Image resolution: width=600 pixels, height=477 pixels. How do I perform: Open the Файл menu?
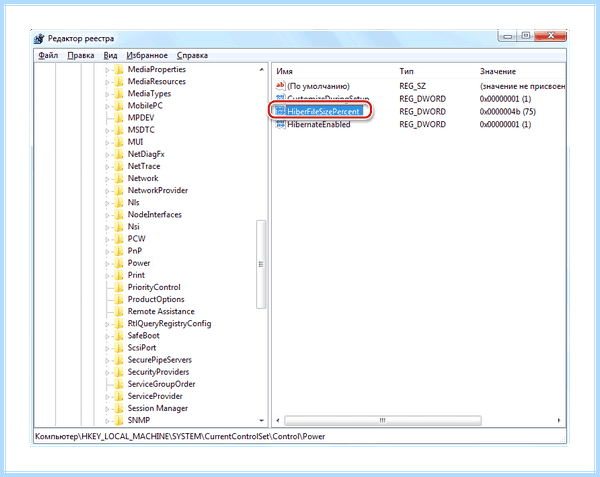point(48,55)
